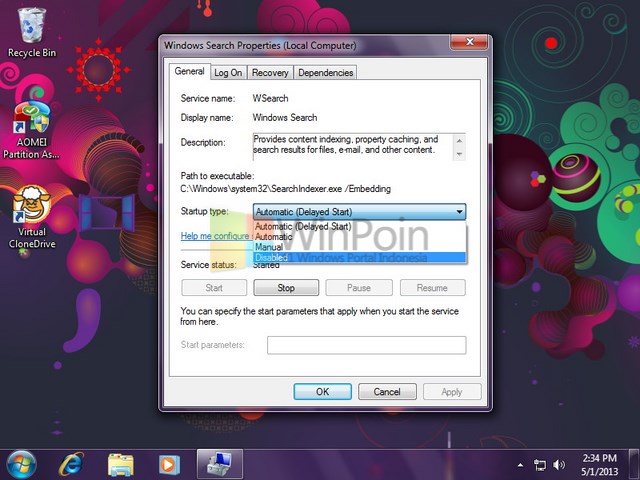Open Help me configure link

[215, 236]
